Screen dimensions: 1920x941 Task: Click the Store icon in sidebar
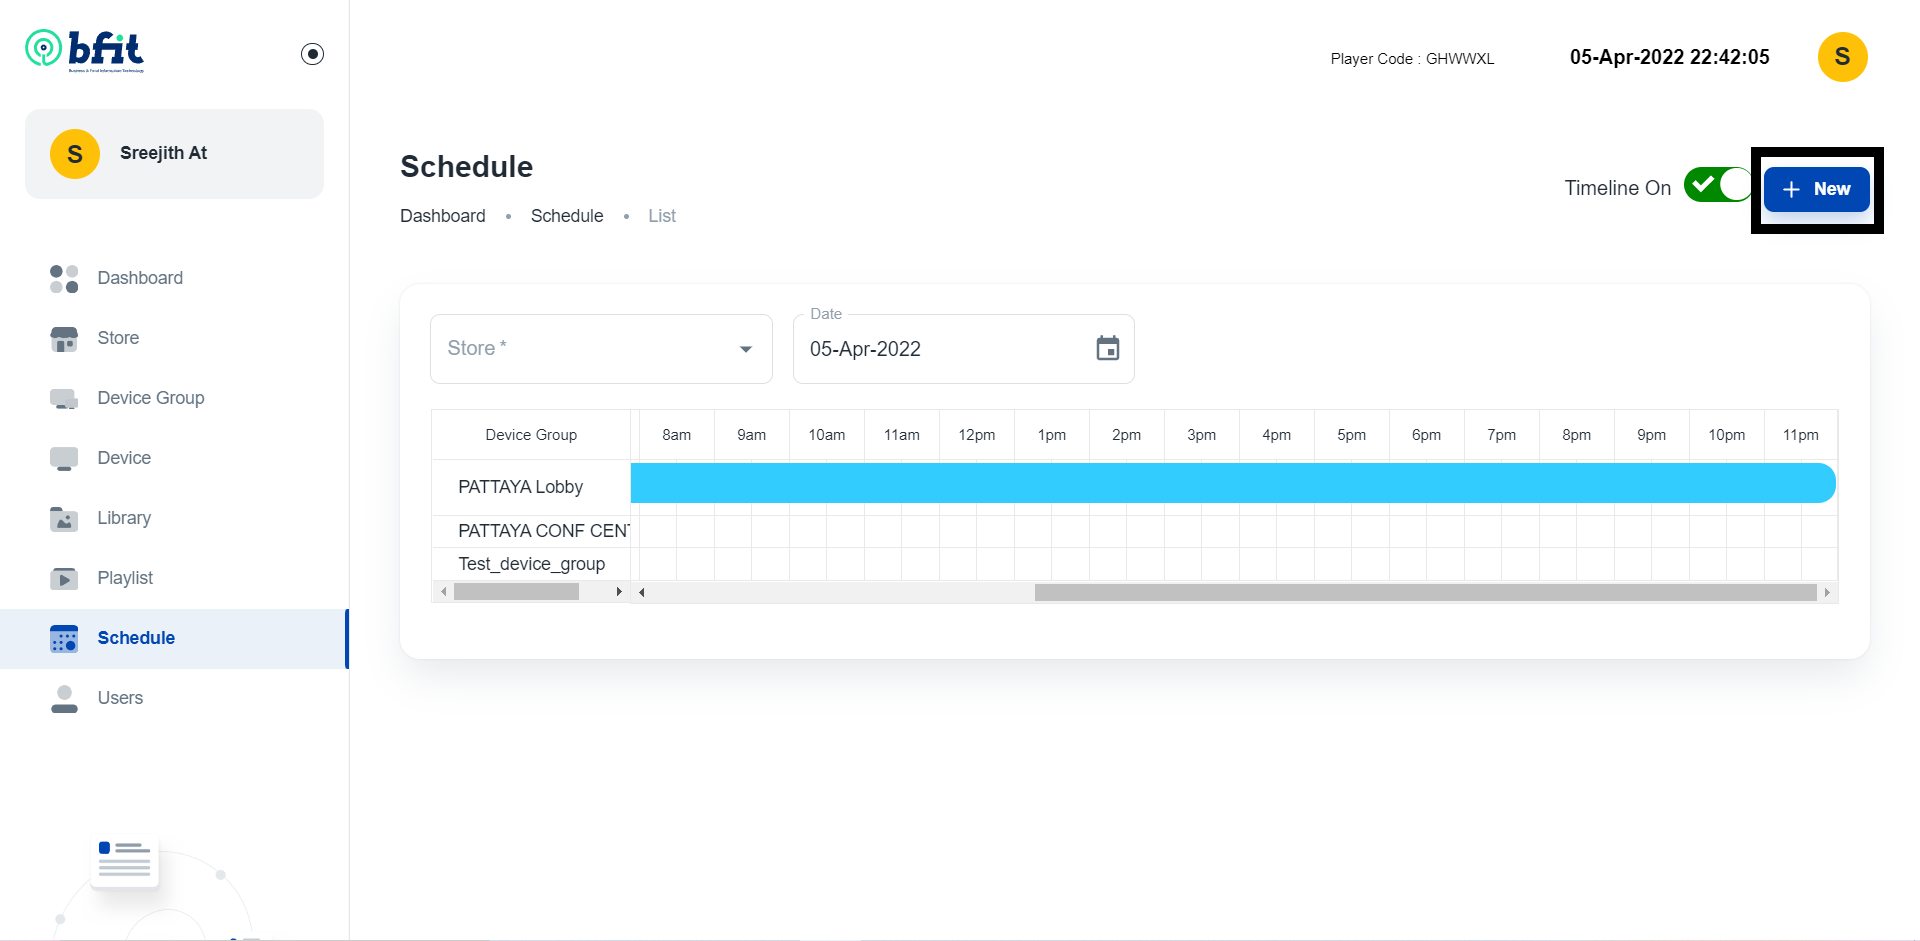pos(64,339)
